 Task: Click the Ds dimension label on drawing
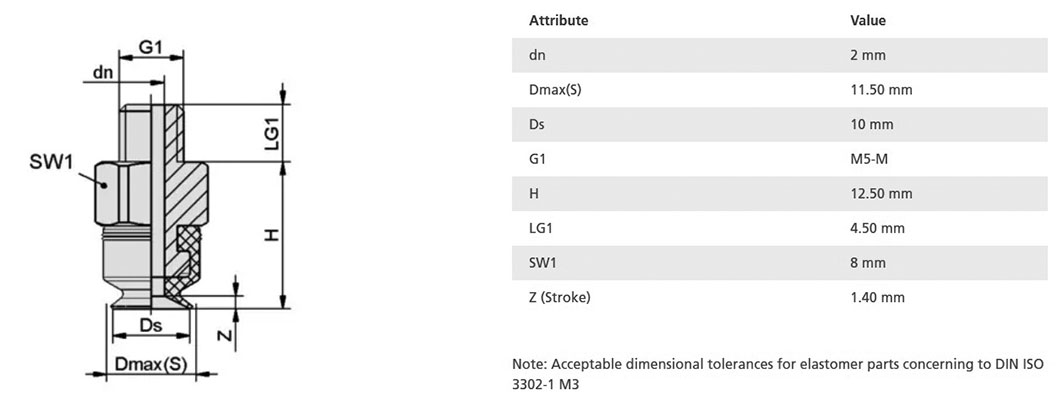pyautogui.click(x=151, y=325)
